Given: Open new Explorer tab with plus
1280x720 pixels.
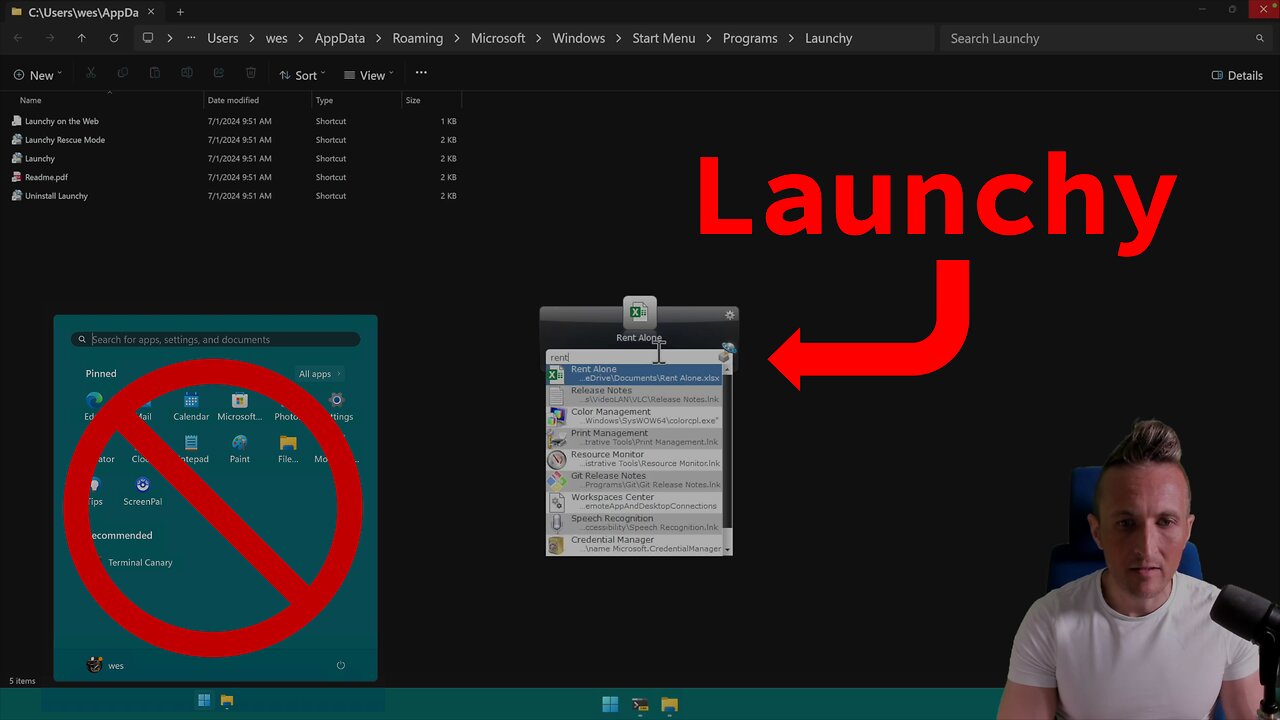Looking at the screenshot, I should coord(180,12).
